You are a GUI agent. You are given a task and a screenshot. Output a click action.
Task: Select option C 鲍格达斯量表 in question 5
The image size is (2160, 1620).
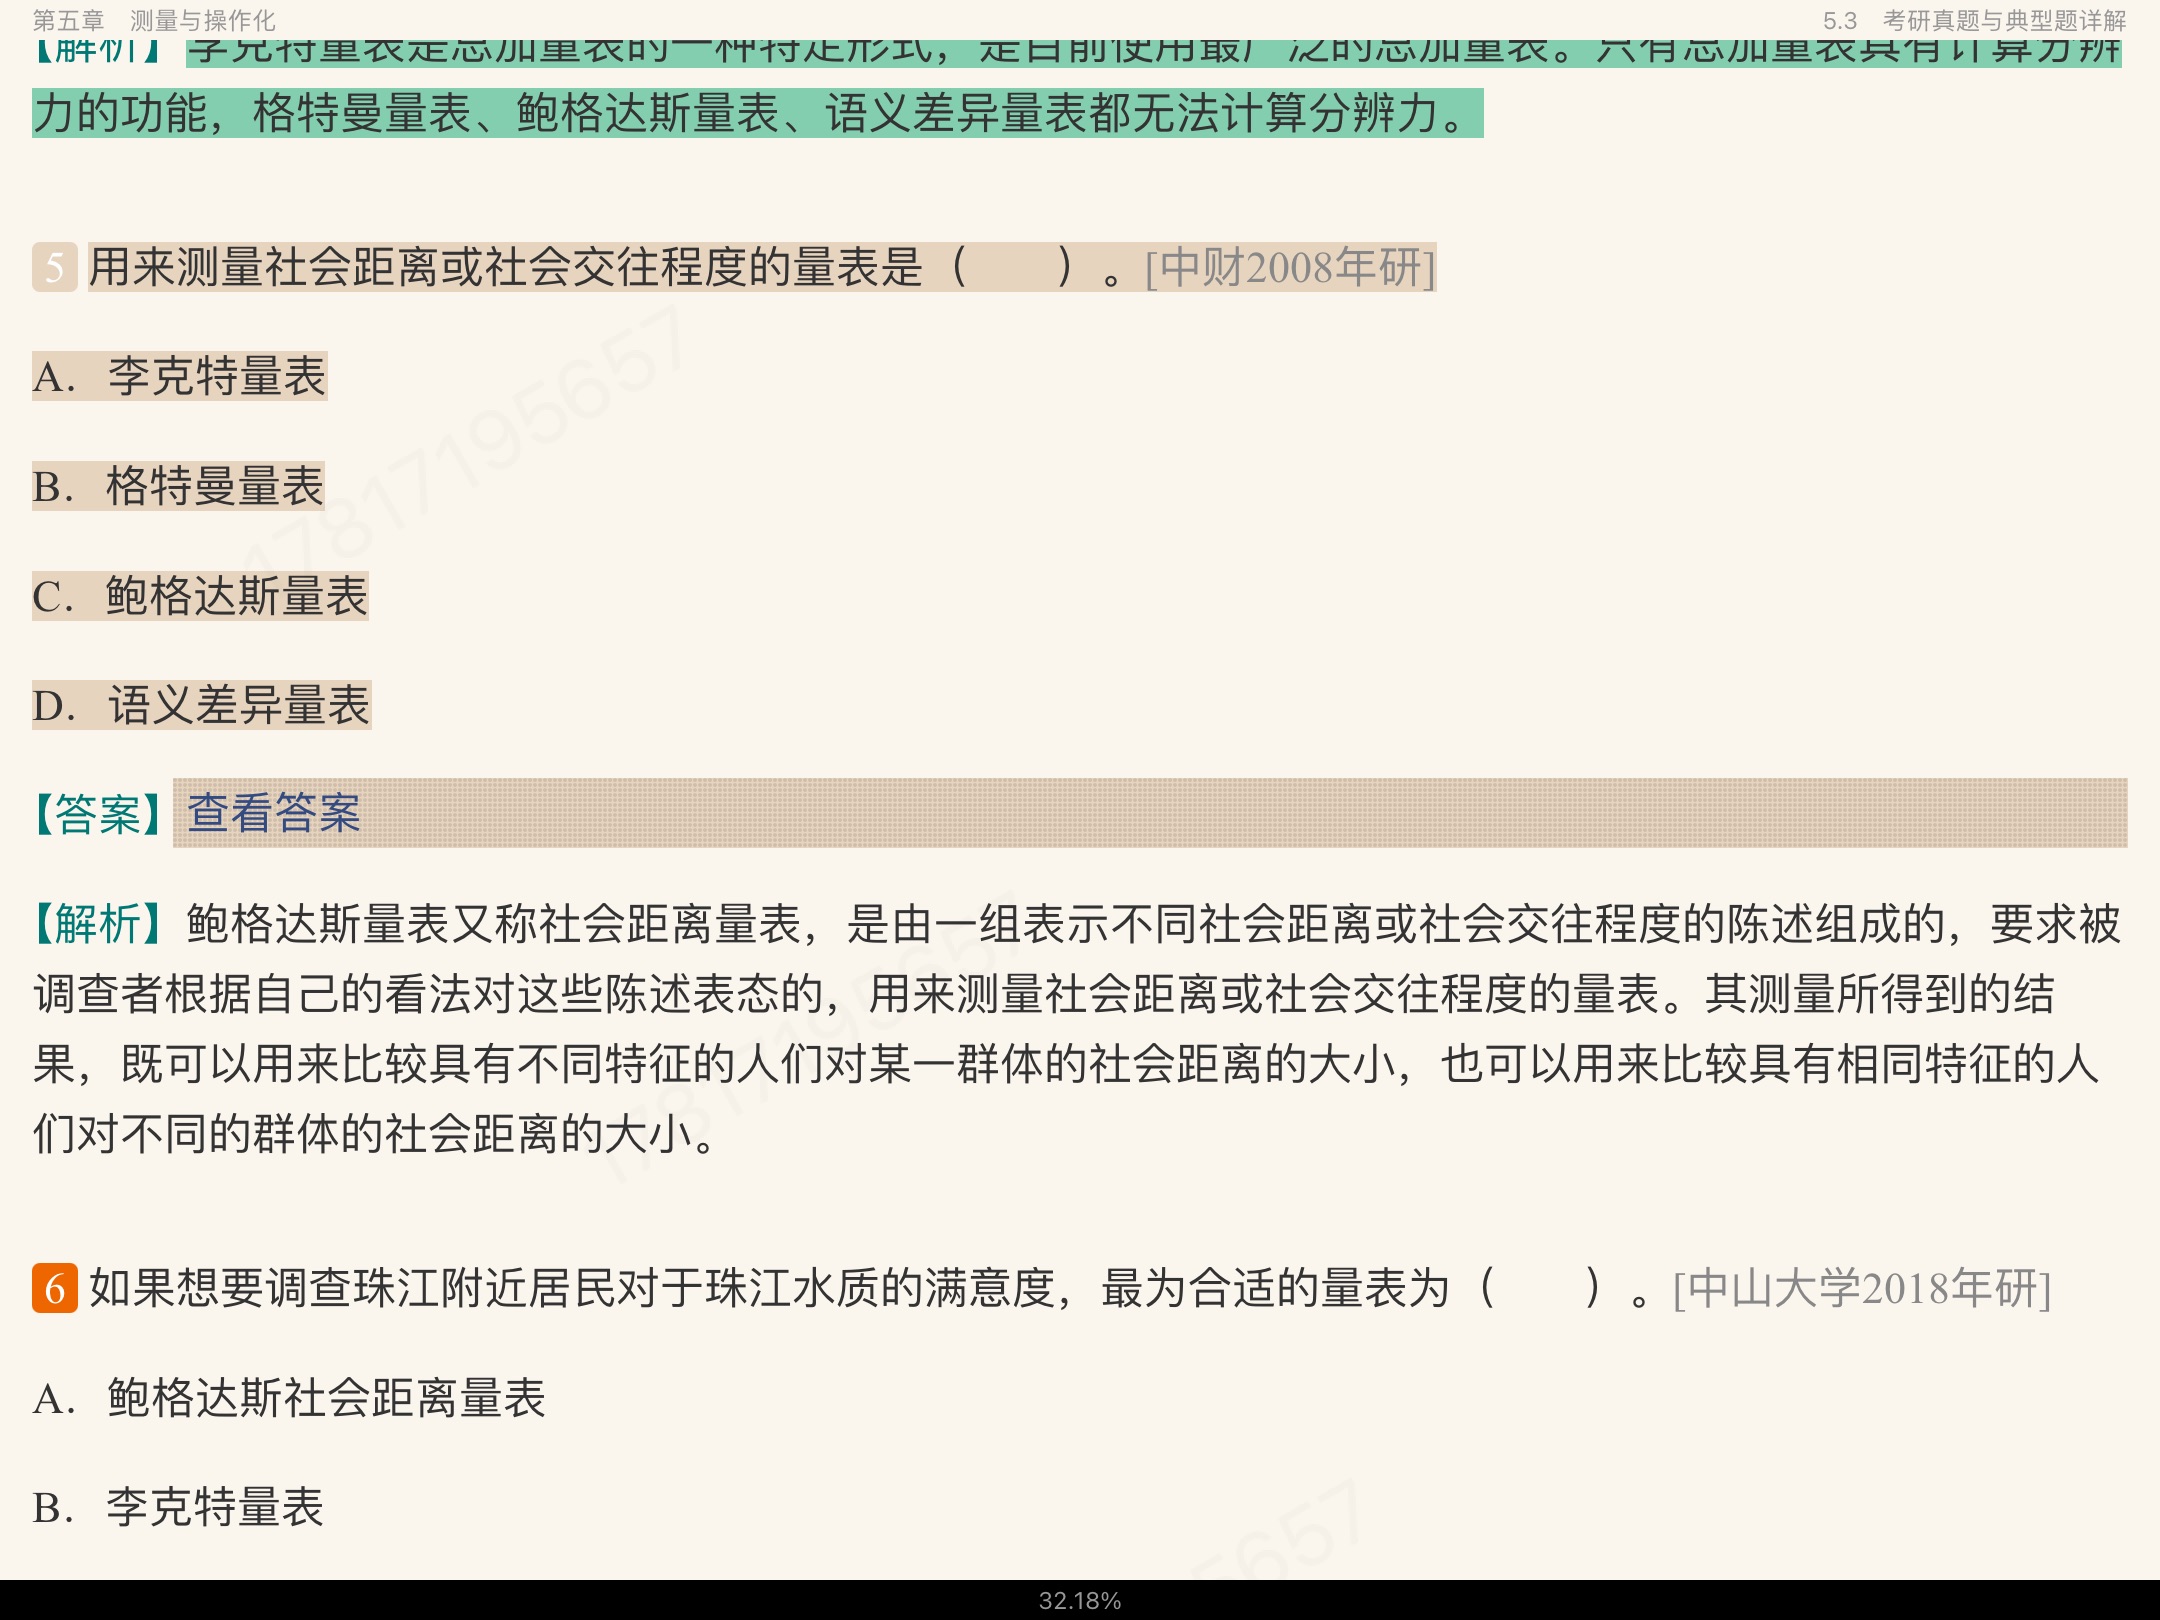pos(200,597)
